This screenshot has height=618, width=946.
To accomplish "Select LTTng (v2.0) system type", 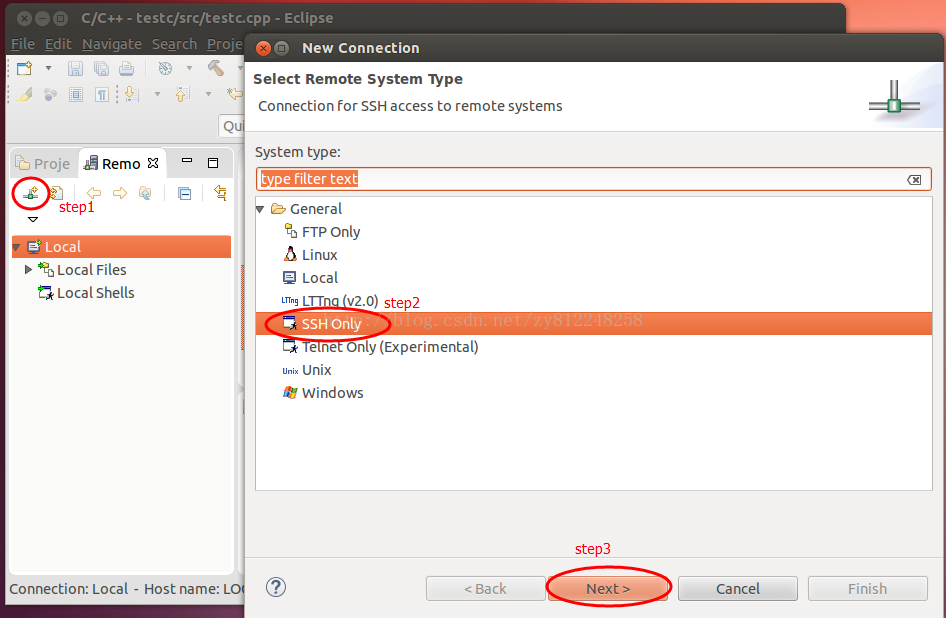I will 594,301.
